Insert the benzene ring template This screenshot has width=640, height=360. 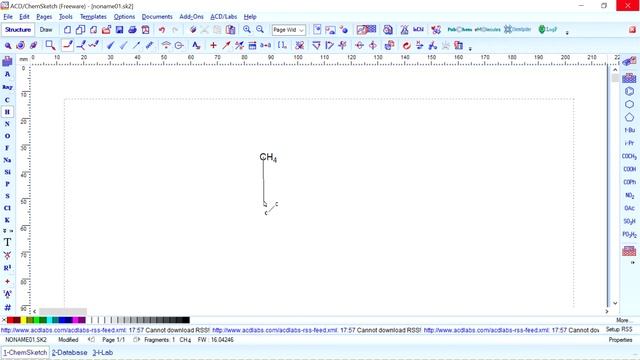pos(629,91)
